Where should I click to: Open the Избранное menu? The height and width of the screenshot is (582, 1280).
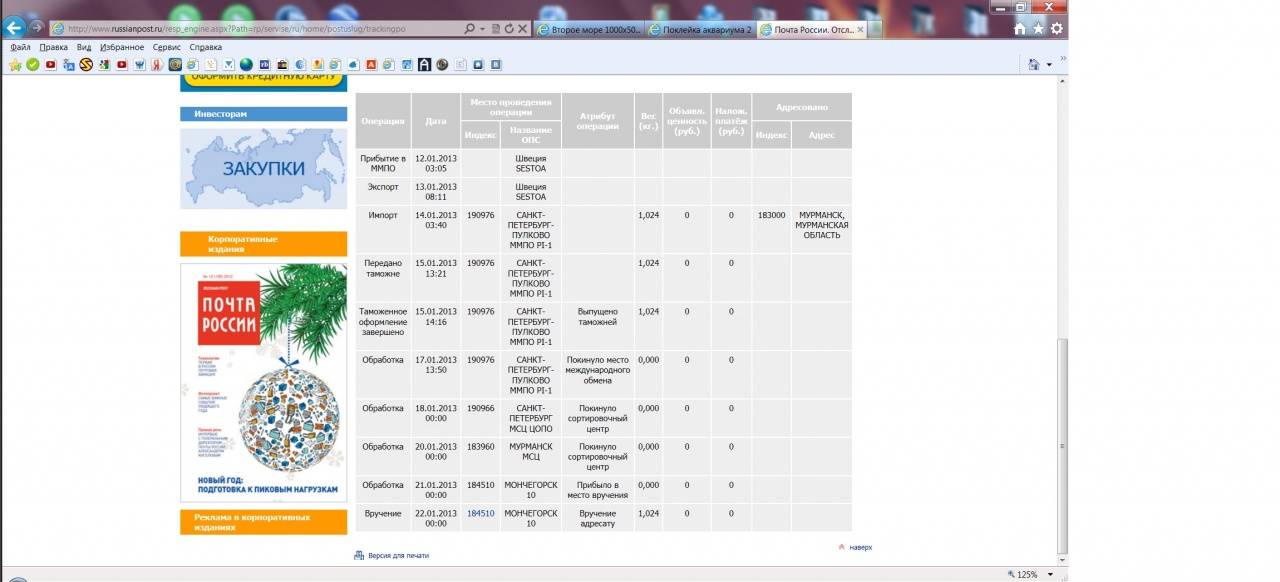point(122,47)
